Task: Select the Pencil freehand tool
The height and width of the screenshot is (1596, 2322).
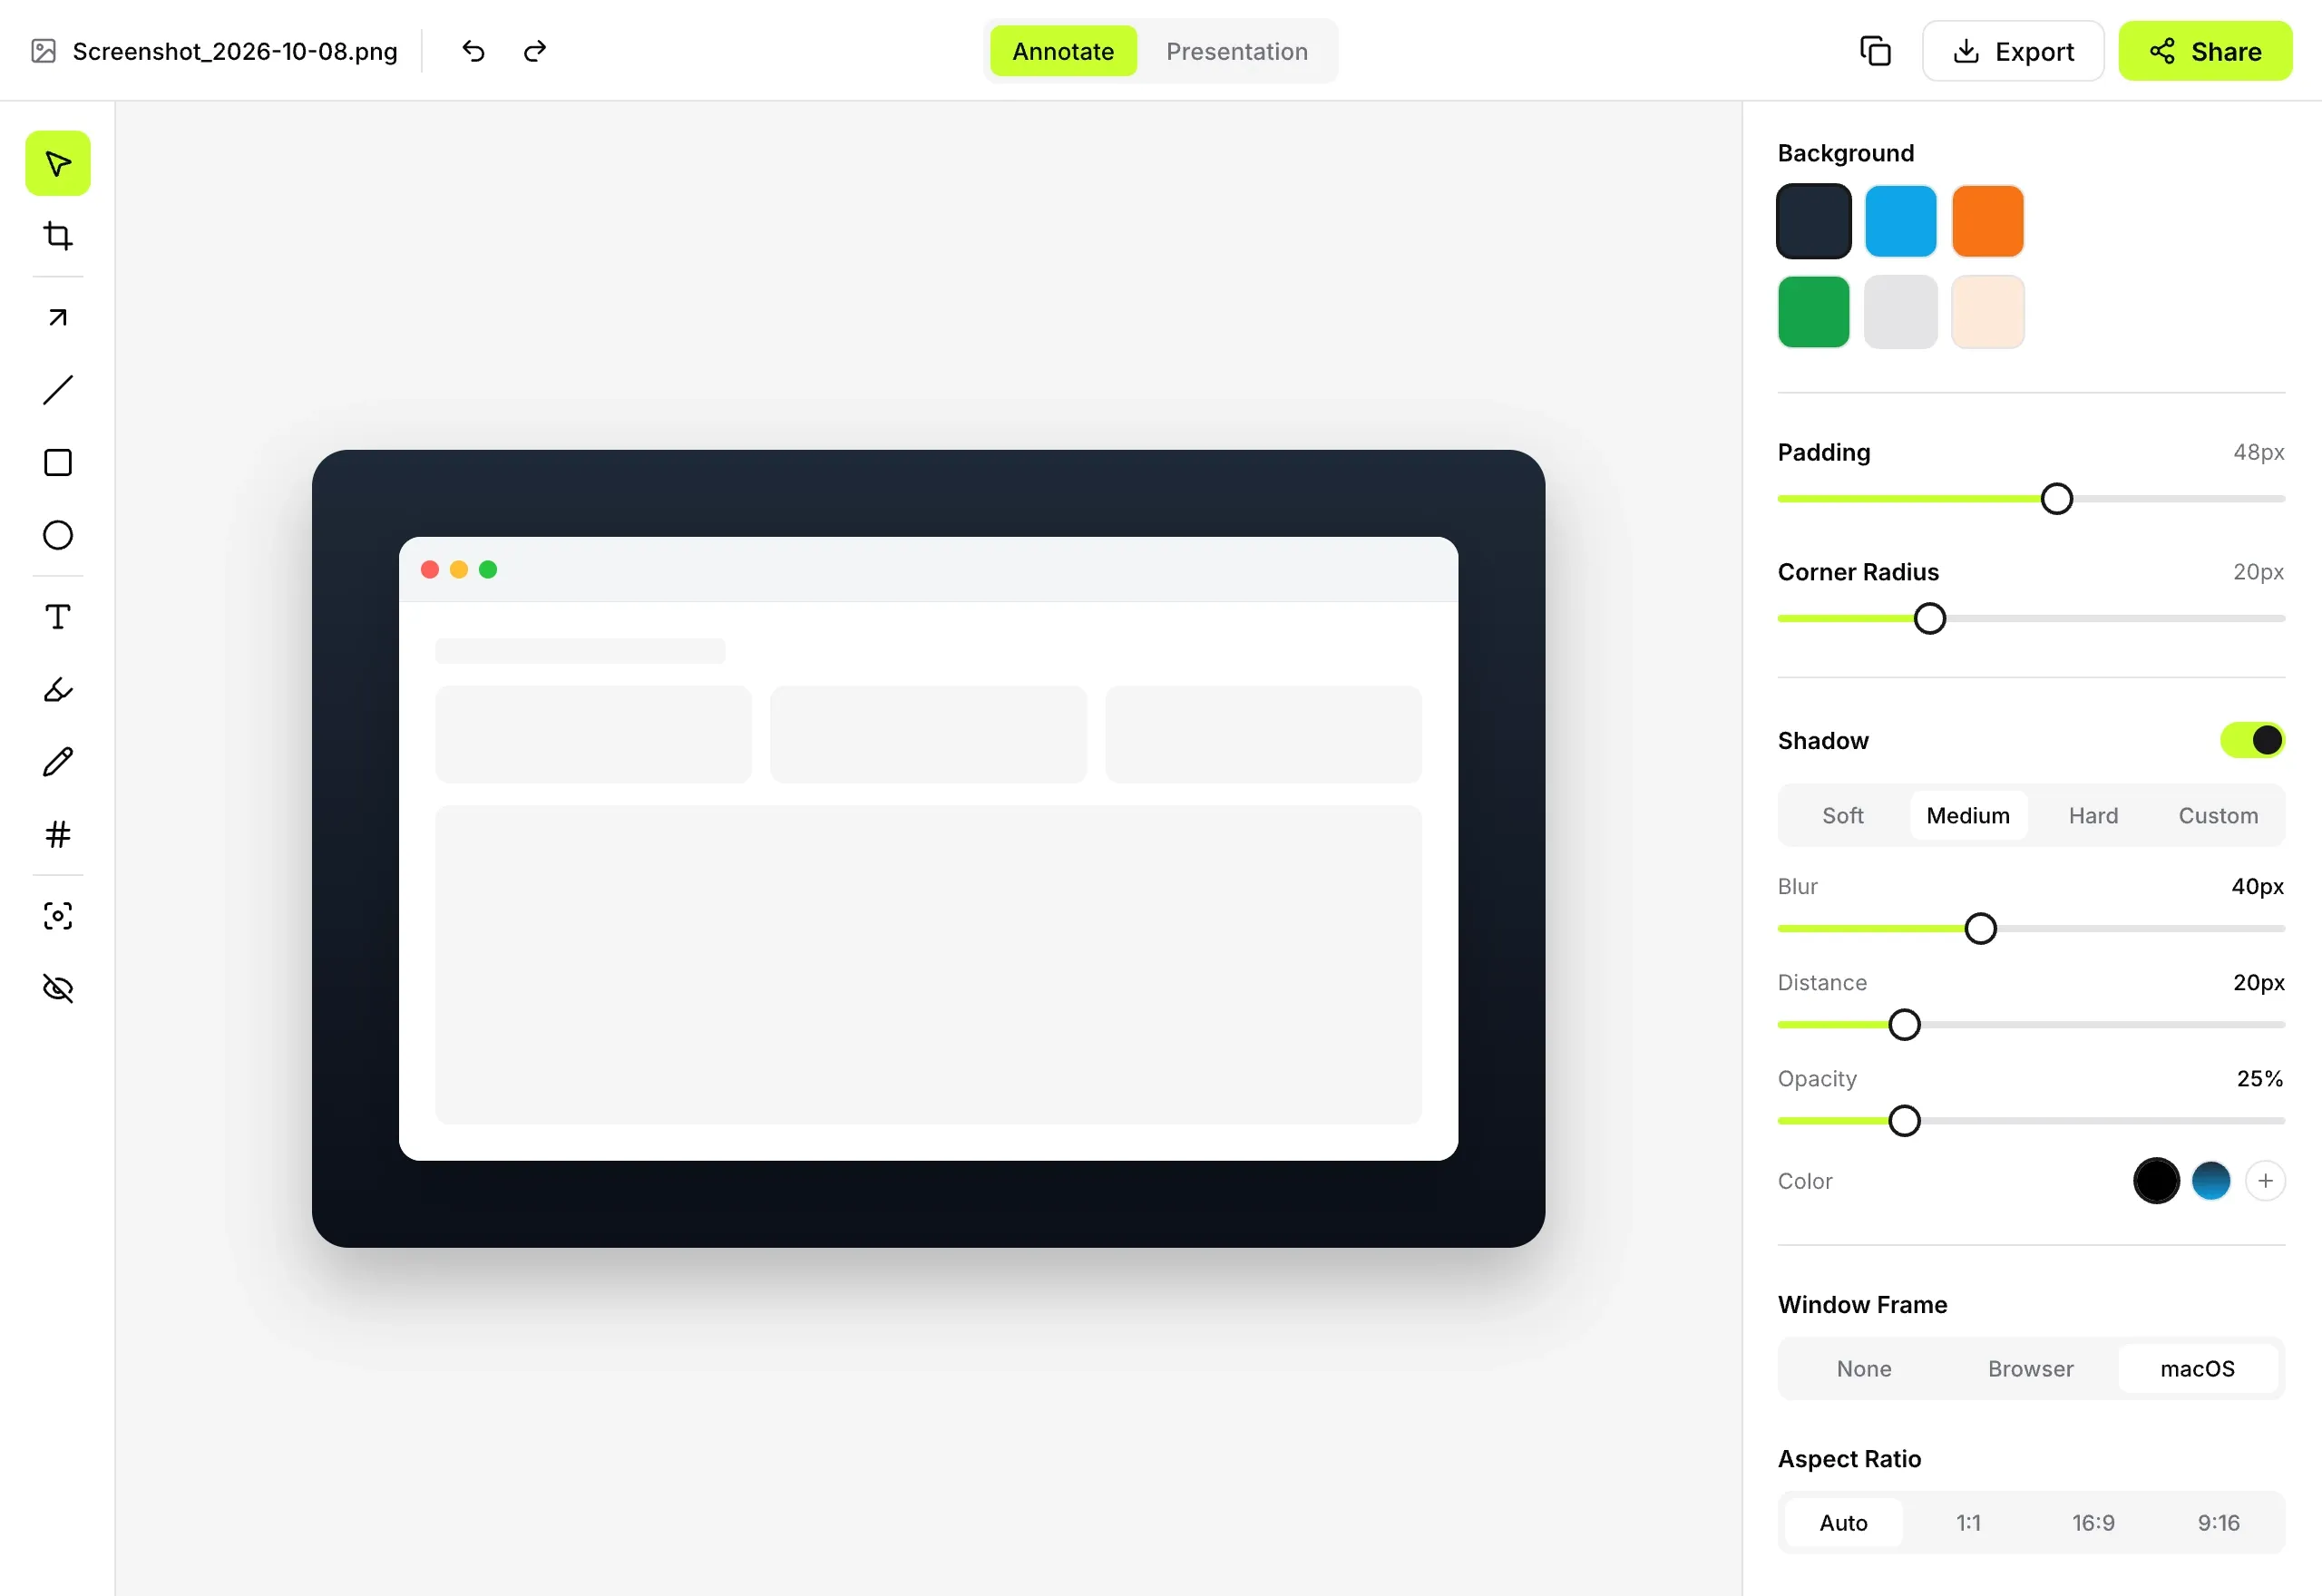Action: pyautogui.click(x=58, y=762)
